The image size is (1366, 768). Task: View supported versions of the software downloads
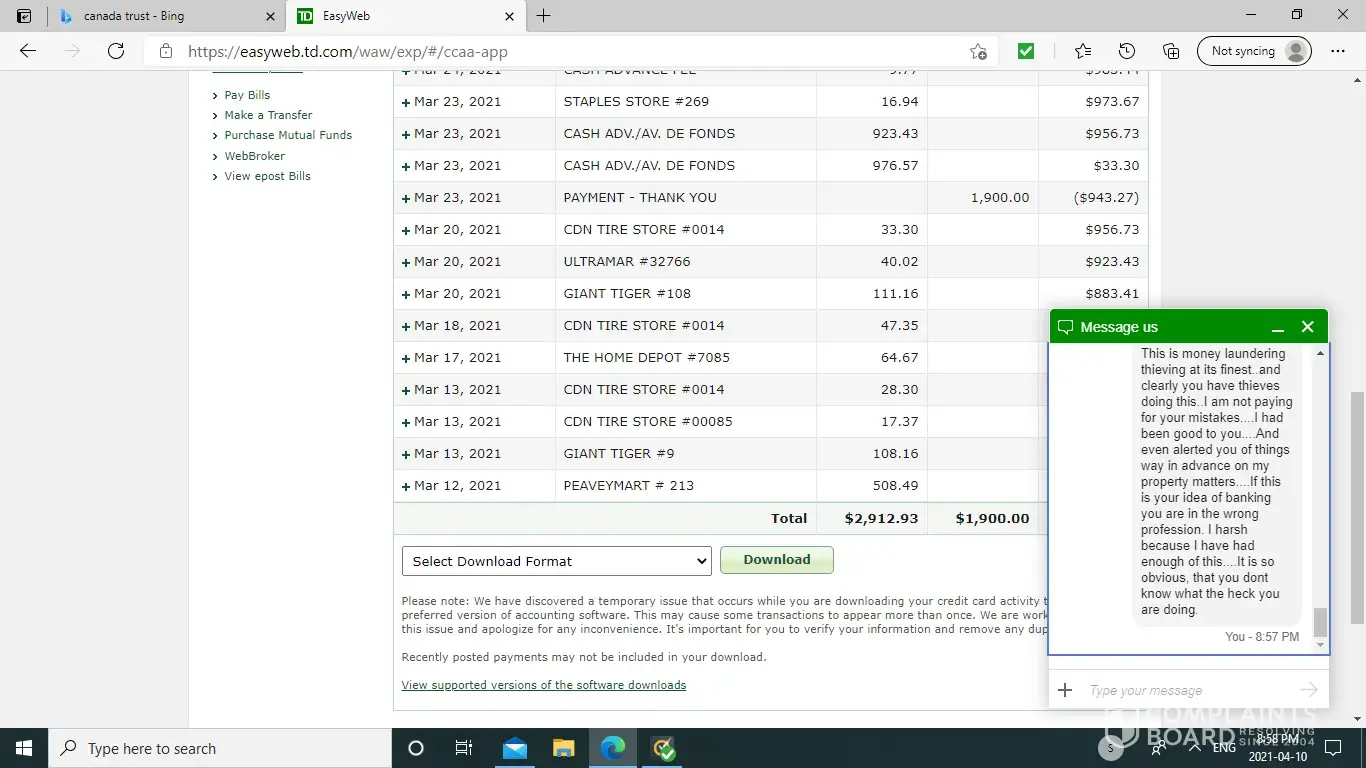(544, 685)
